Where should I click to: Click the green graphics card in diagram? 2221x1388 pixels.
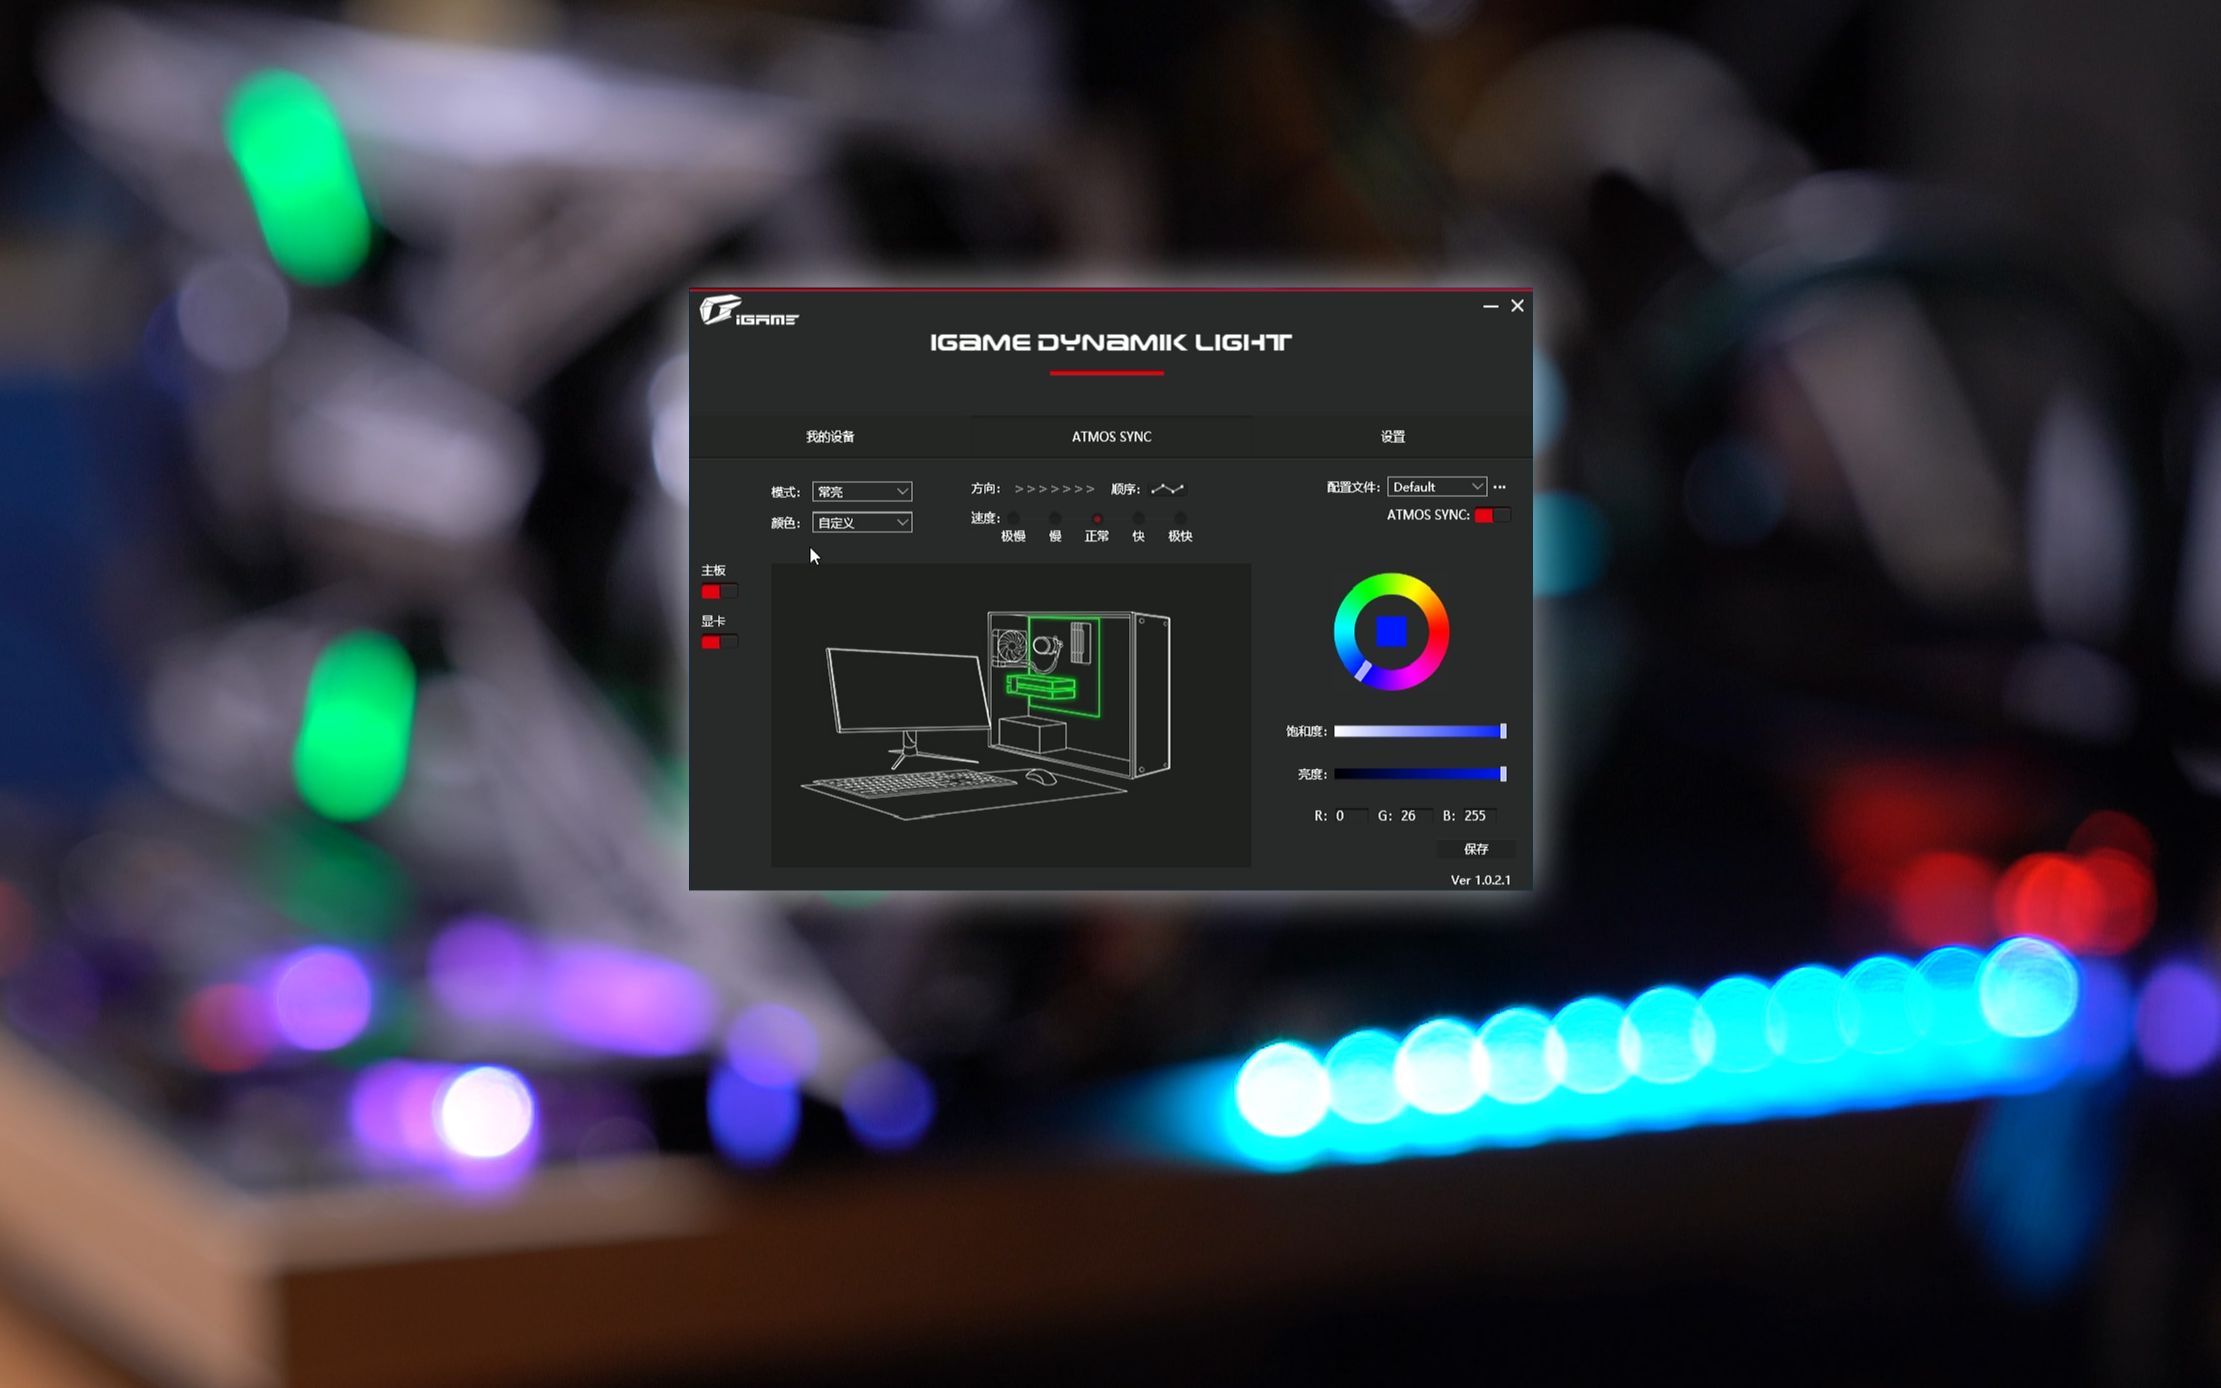pyautogui.click(x=1041, y=687)
